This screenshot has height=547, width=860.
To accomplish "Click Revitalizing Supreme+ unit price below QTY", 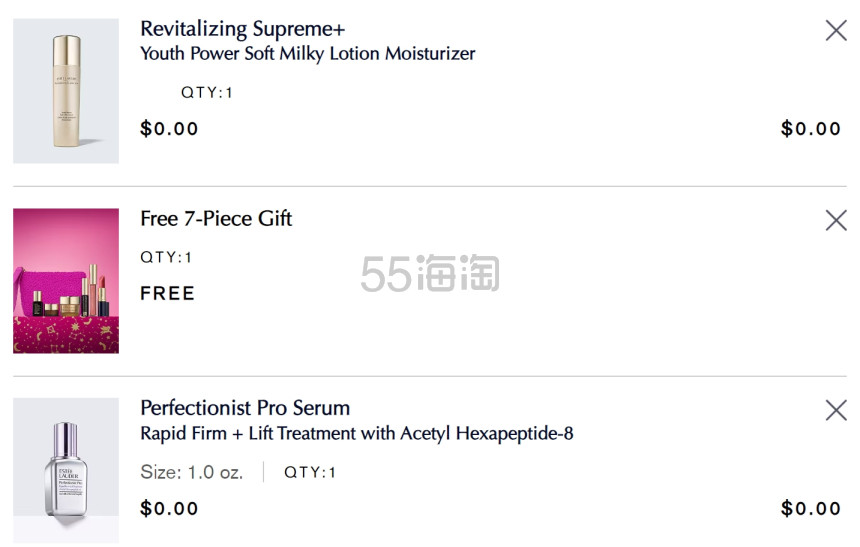I will [x=169, y=128].
